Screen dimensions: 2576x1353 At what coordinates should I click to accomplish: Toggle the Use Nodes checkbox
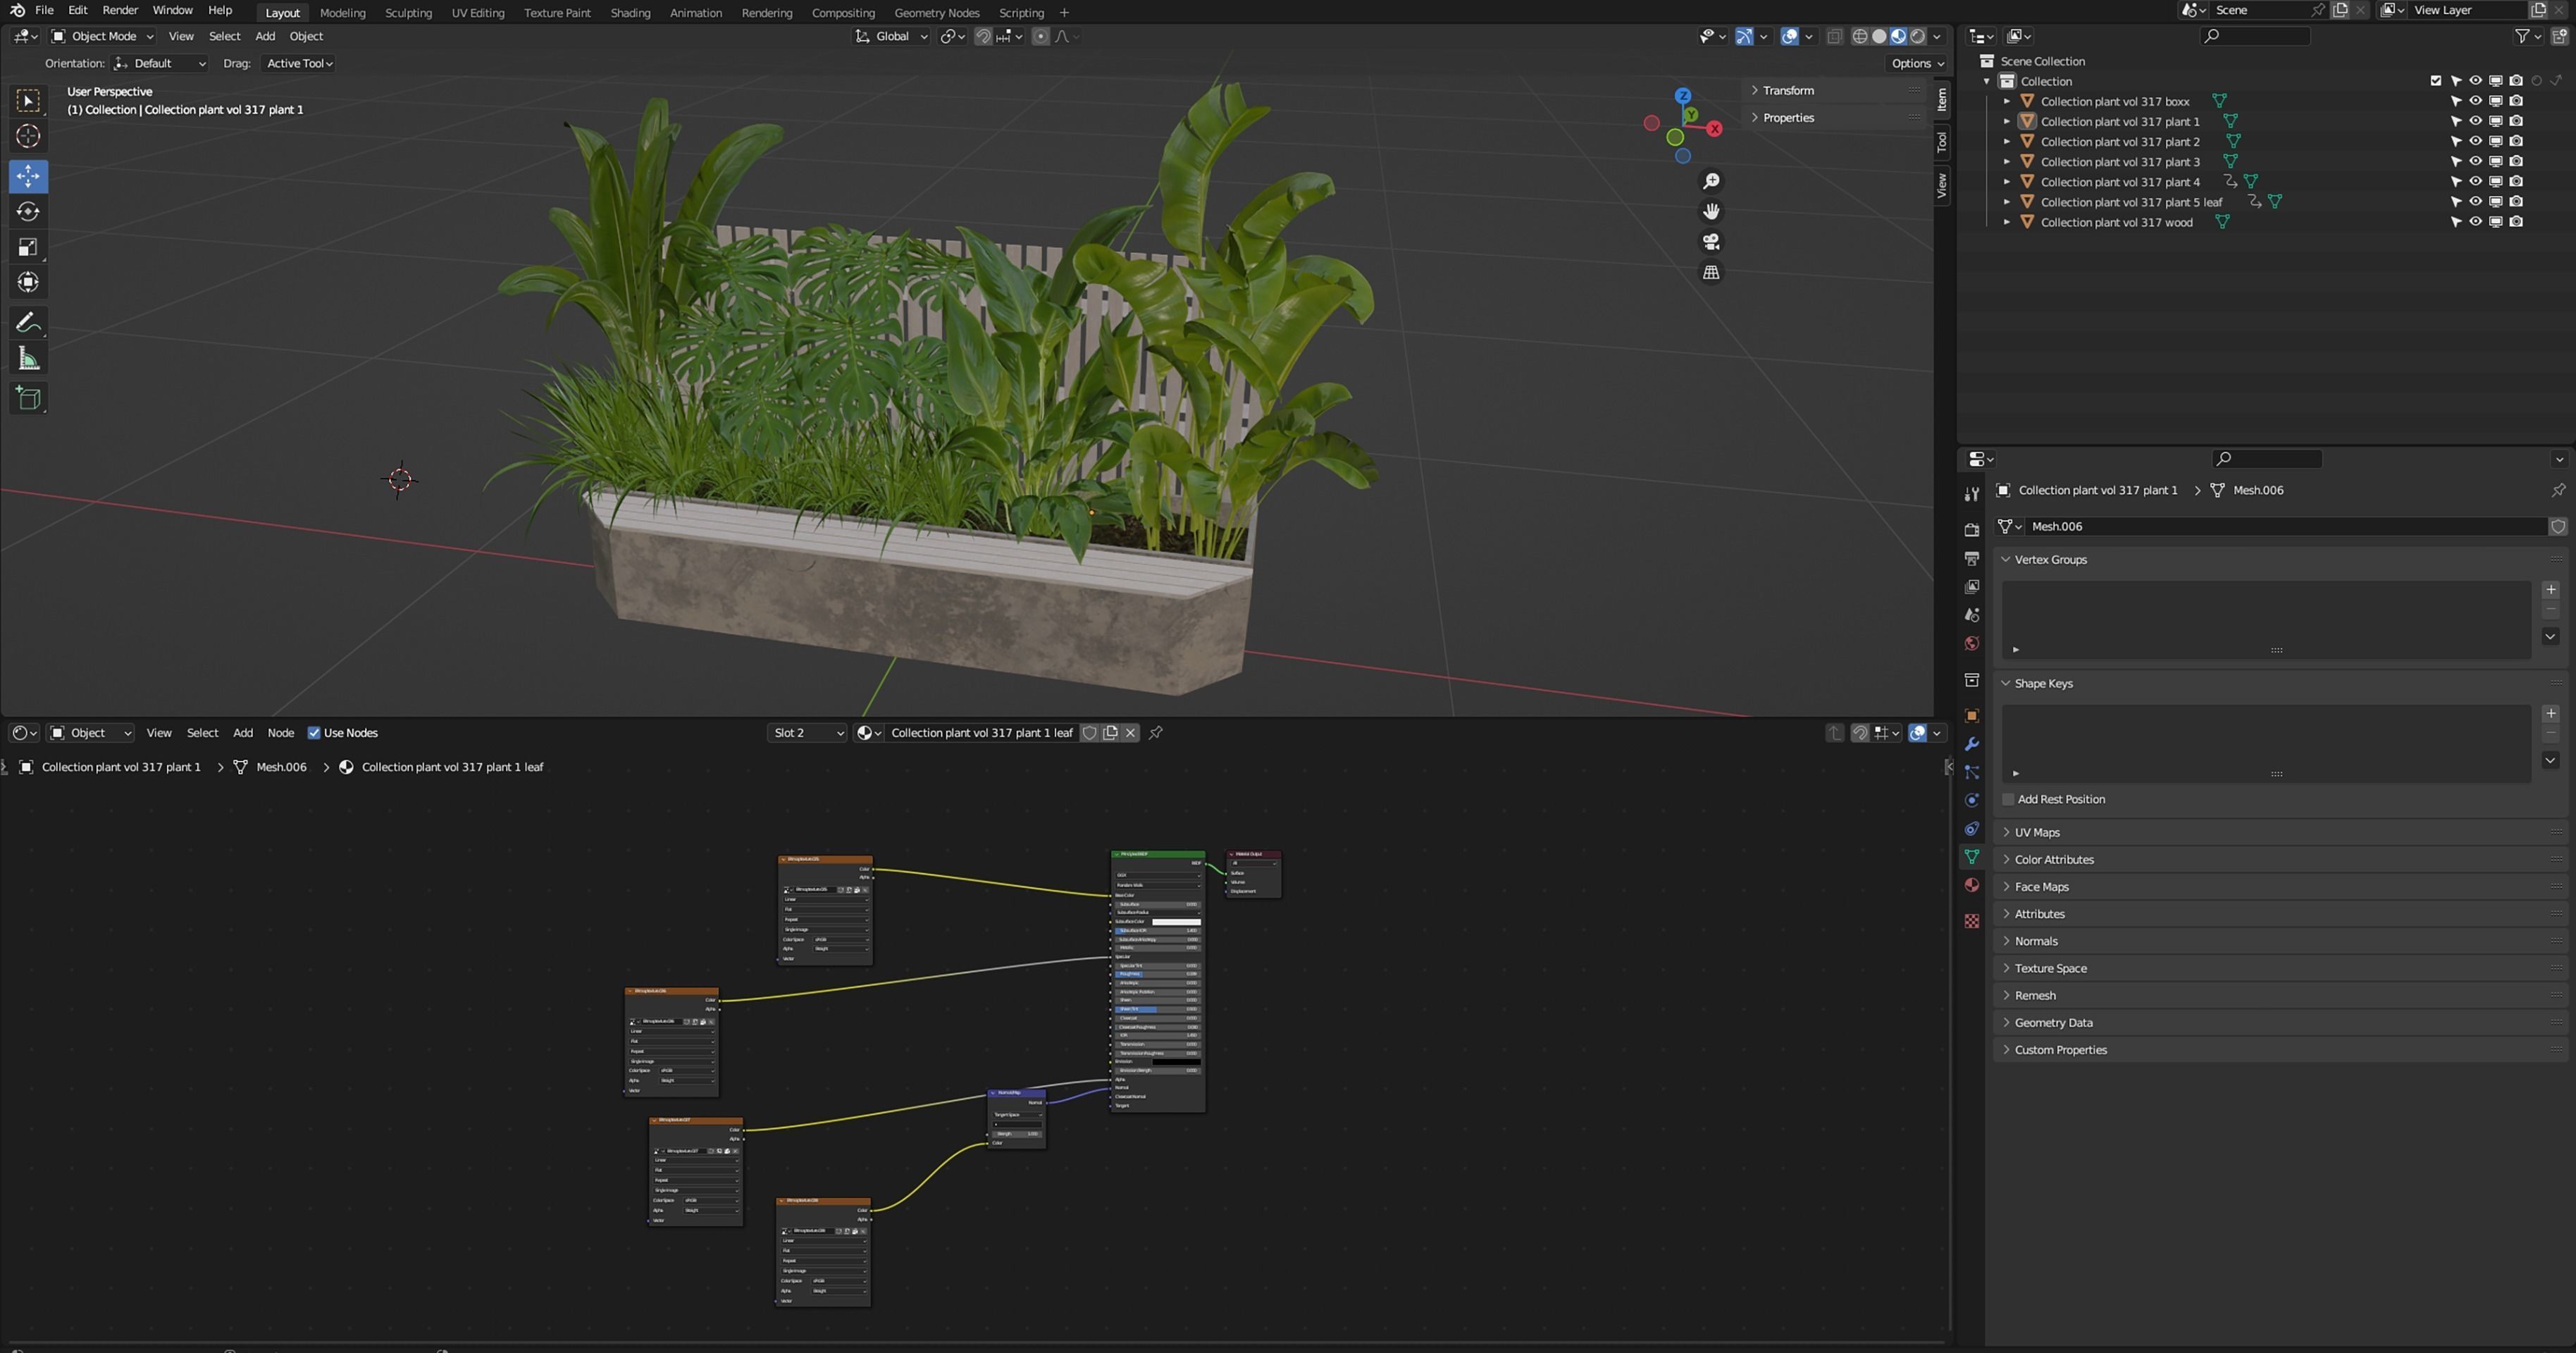(x=313, y=733)
